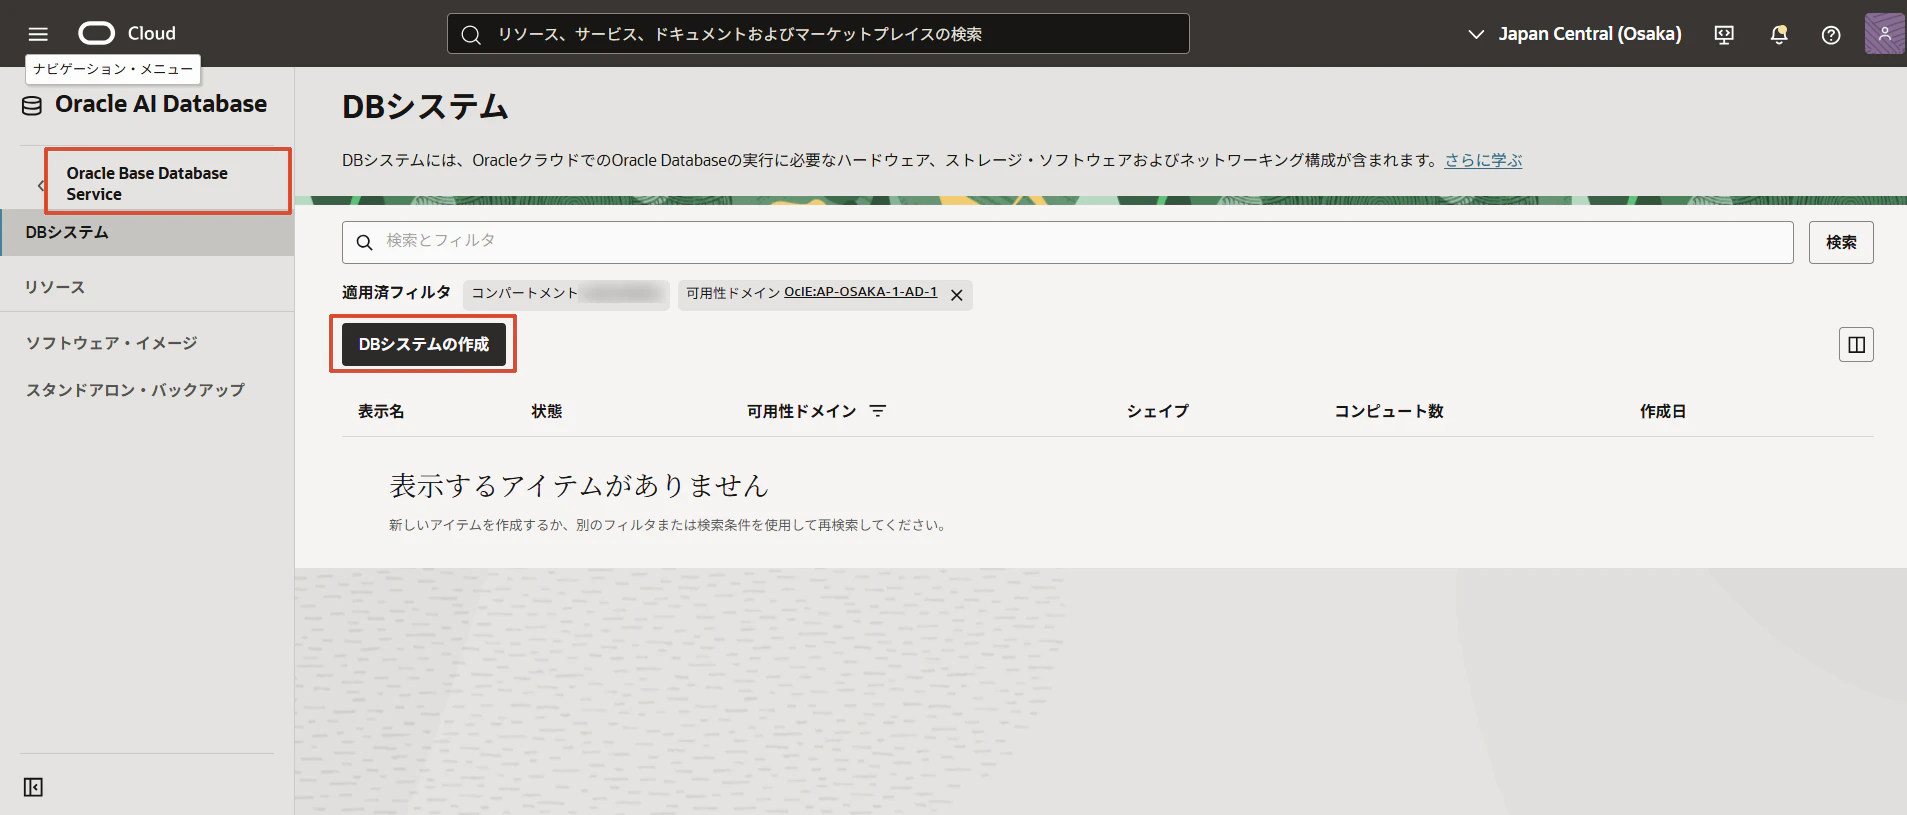This screenshot has height=815, width=1907.
Task: Open the notifications bell
Action: 1779,35
